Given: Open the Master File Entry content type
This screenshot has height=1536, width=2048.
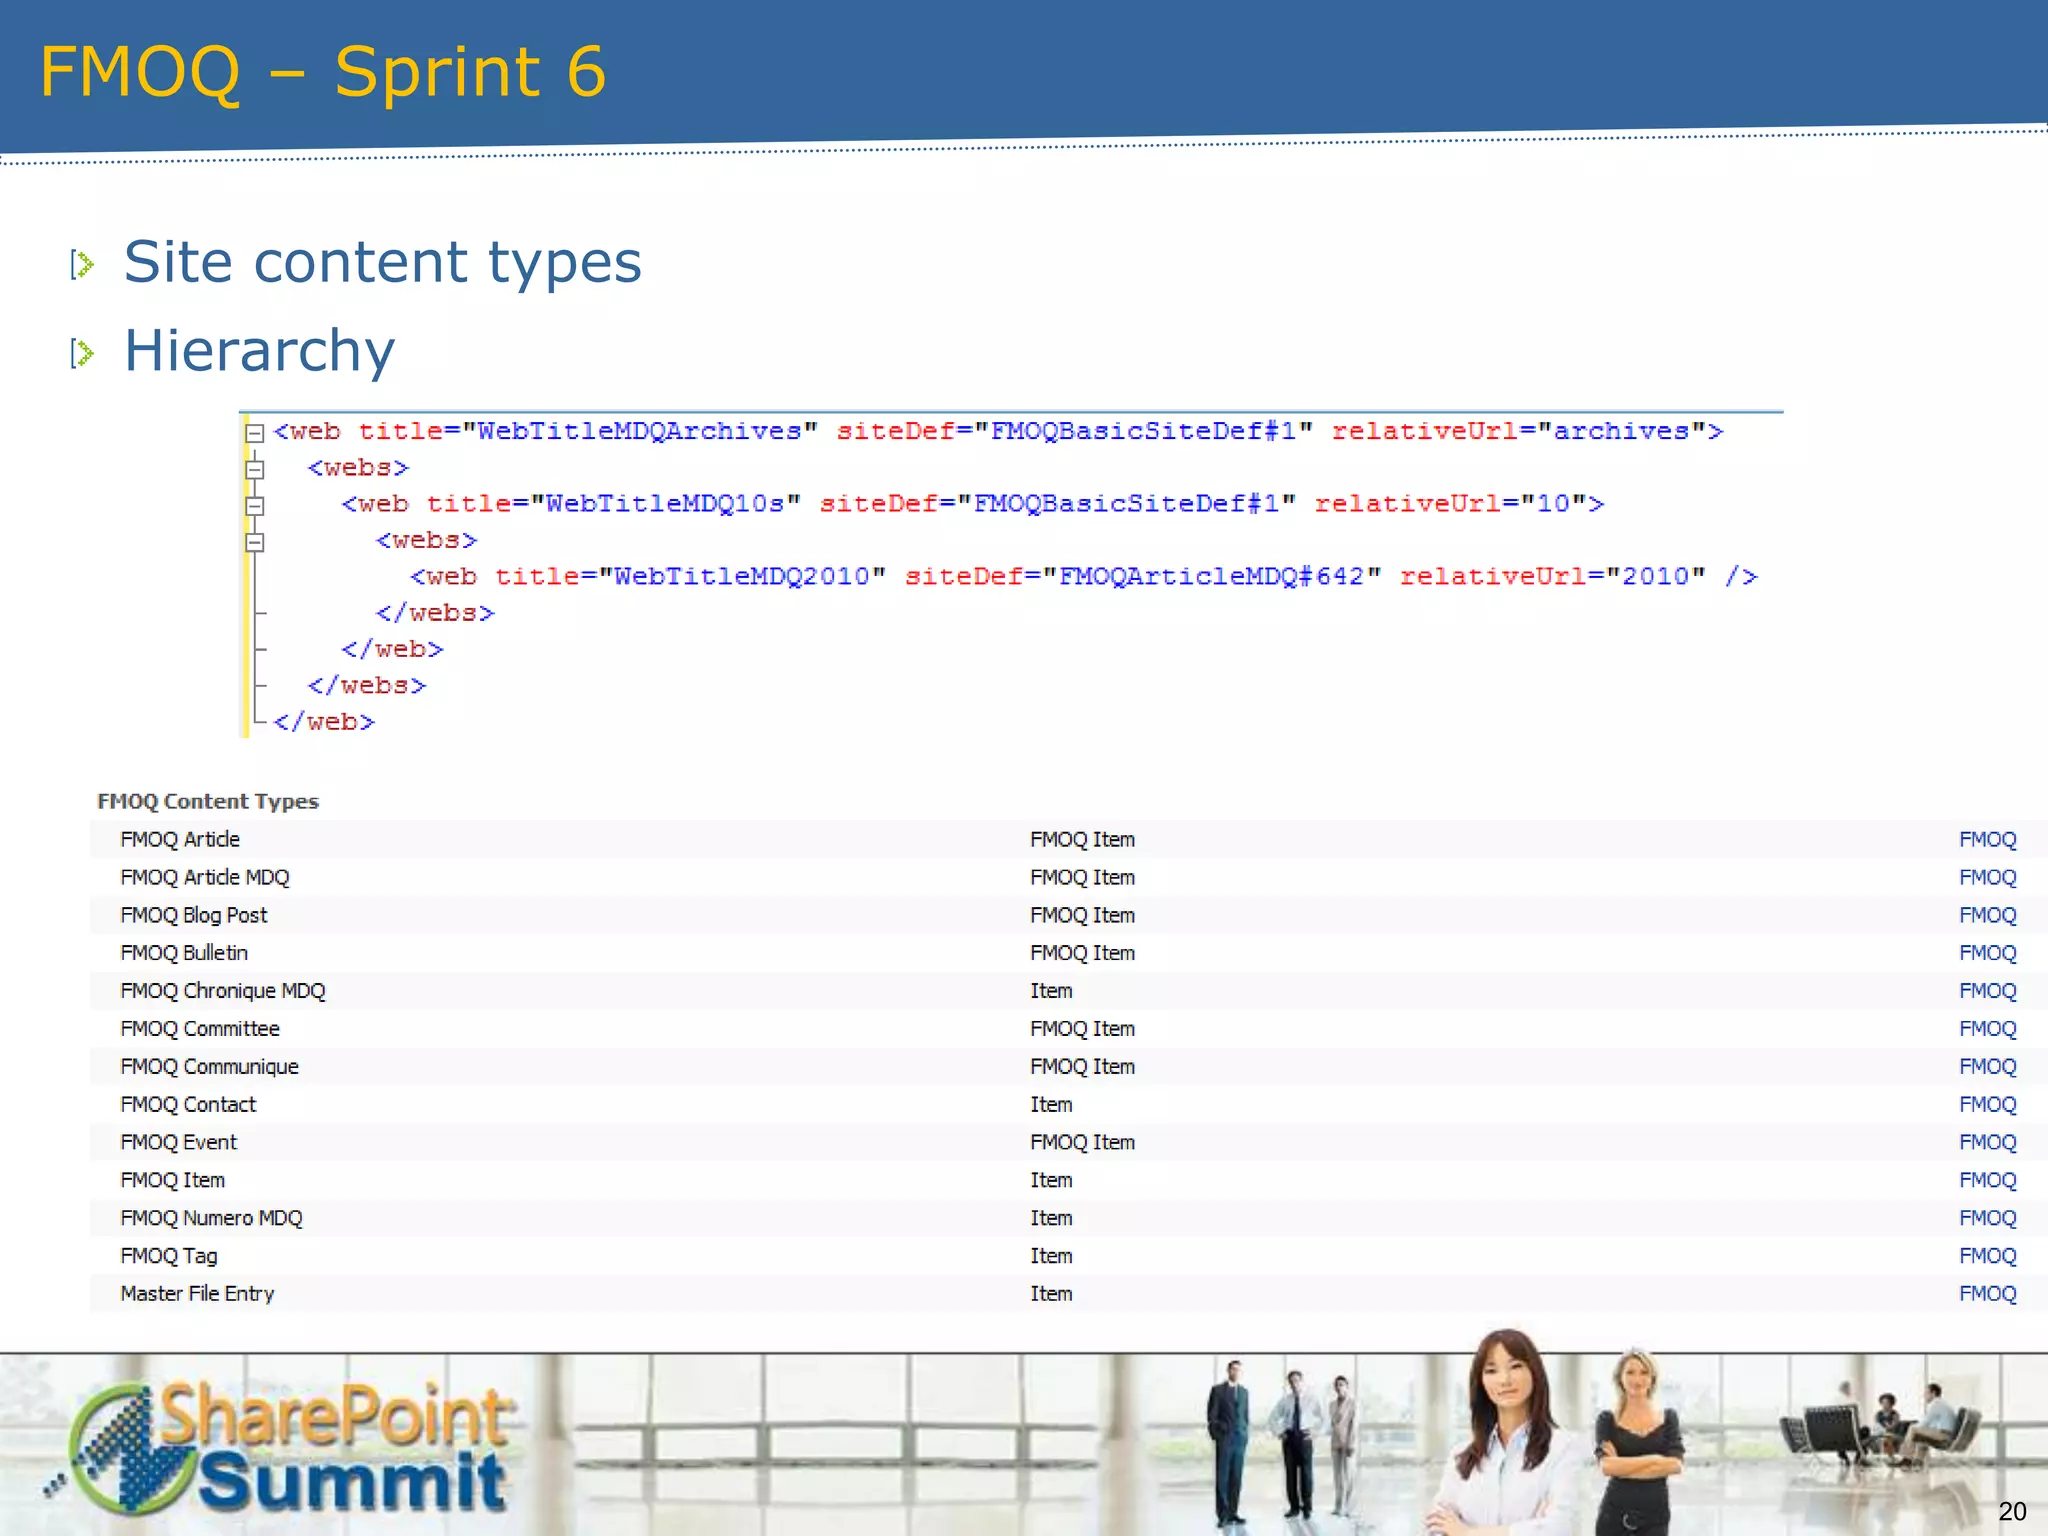Looking at the screenshot, I should (x=197, y=1294).
